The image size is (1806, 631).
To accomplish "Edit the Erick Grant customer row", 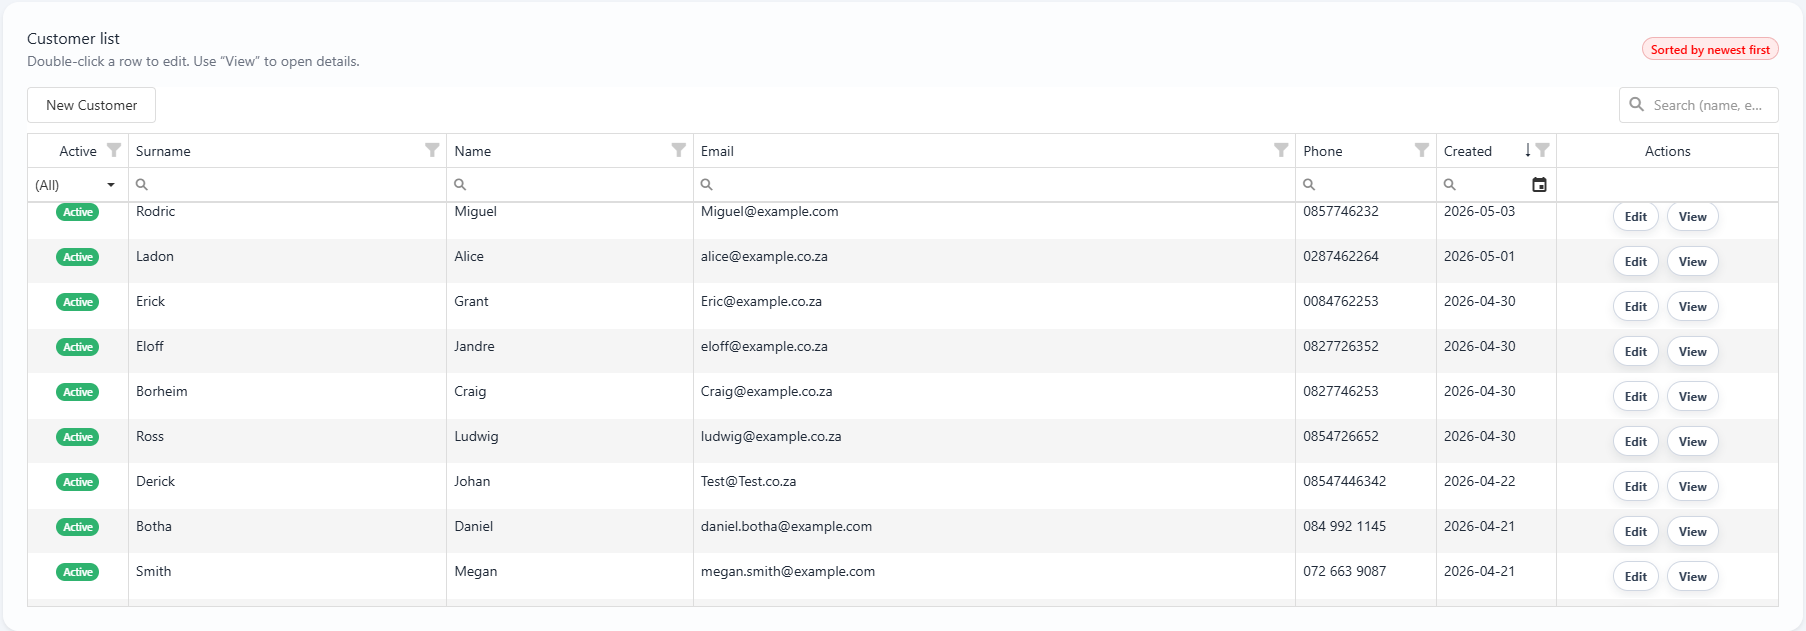I will pyautogui.click(x=1636, y=307).
